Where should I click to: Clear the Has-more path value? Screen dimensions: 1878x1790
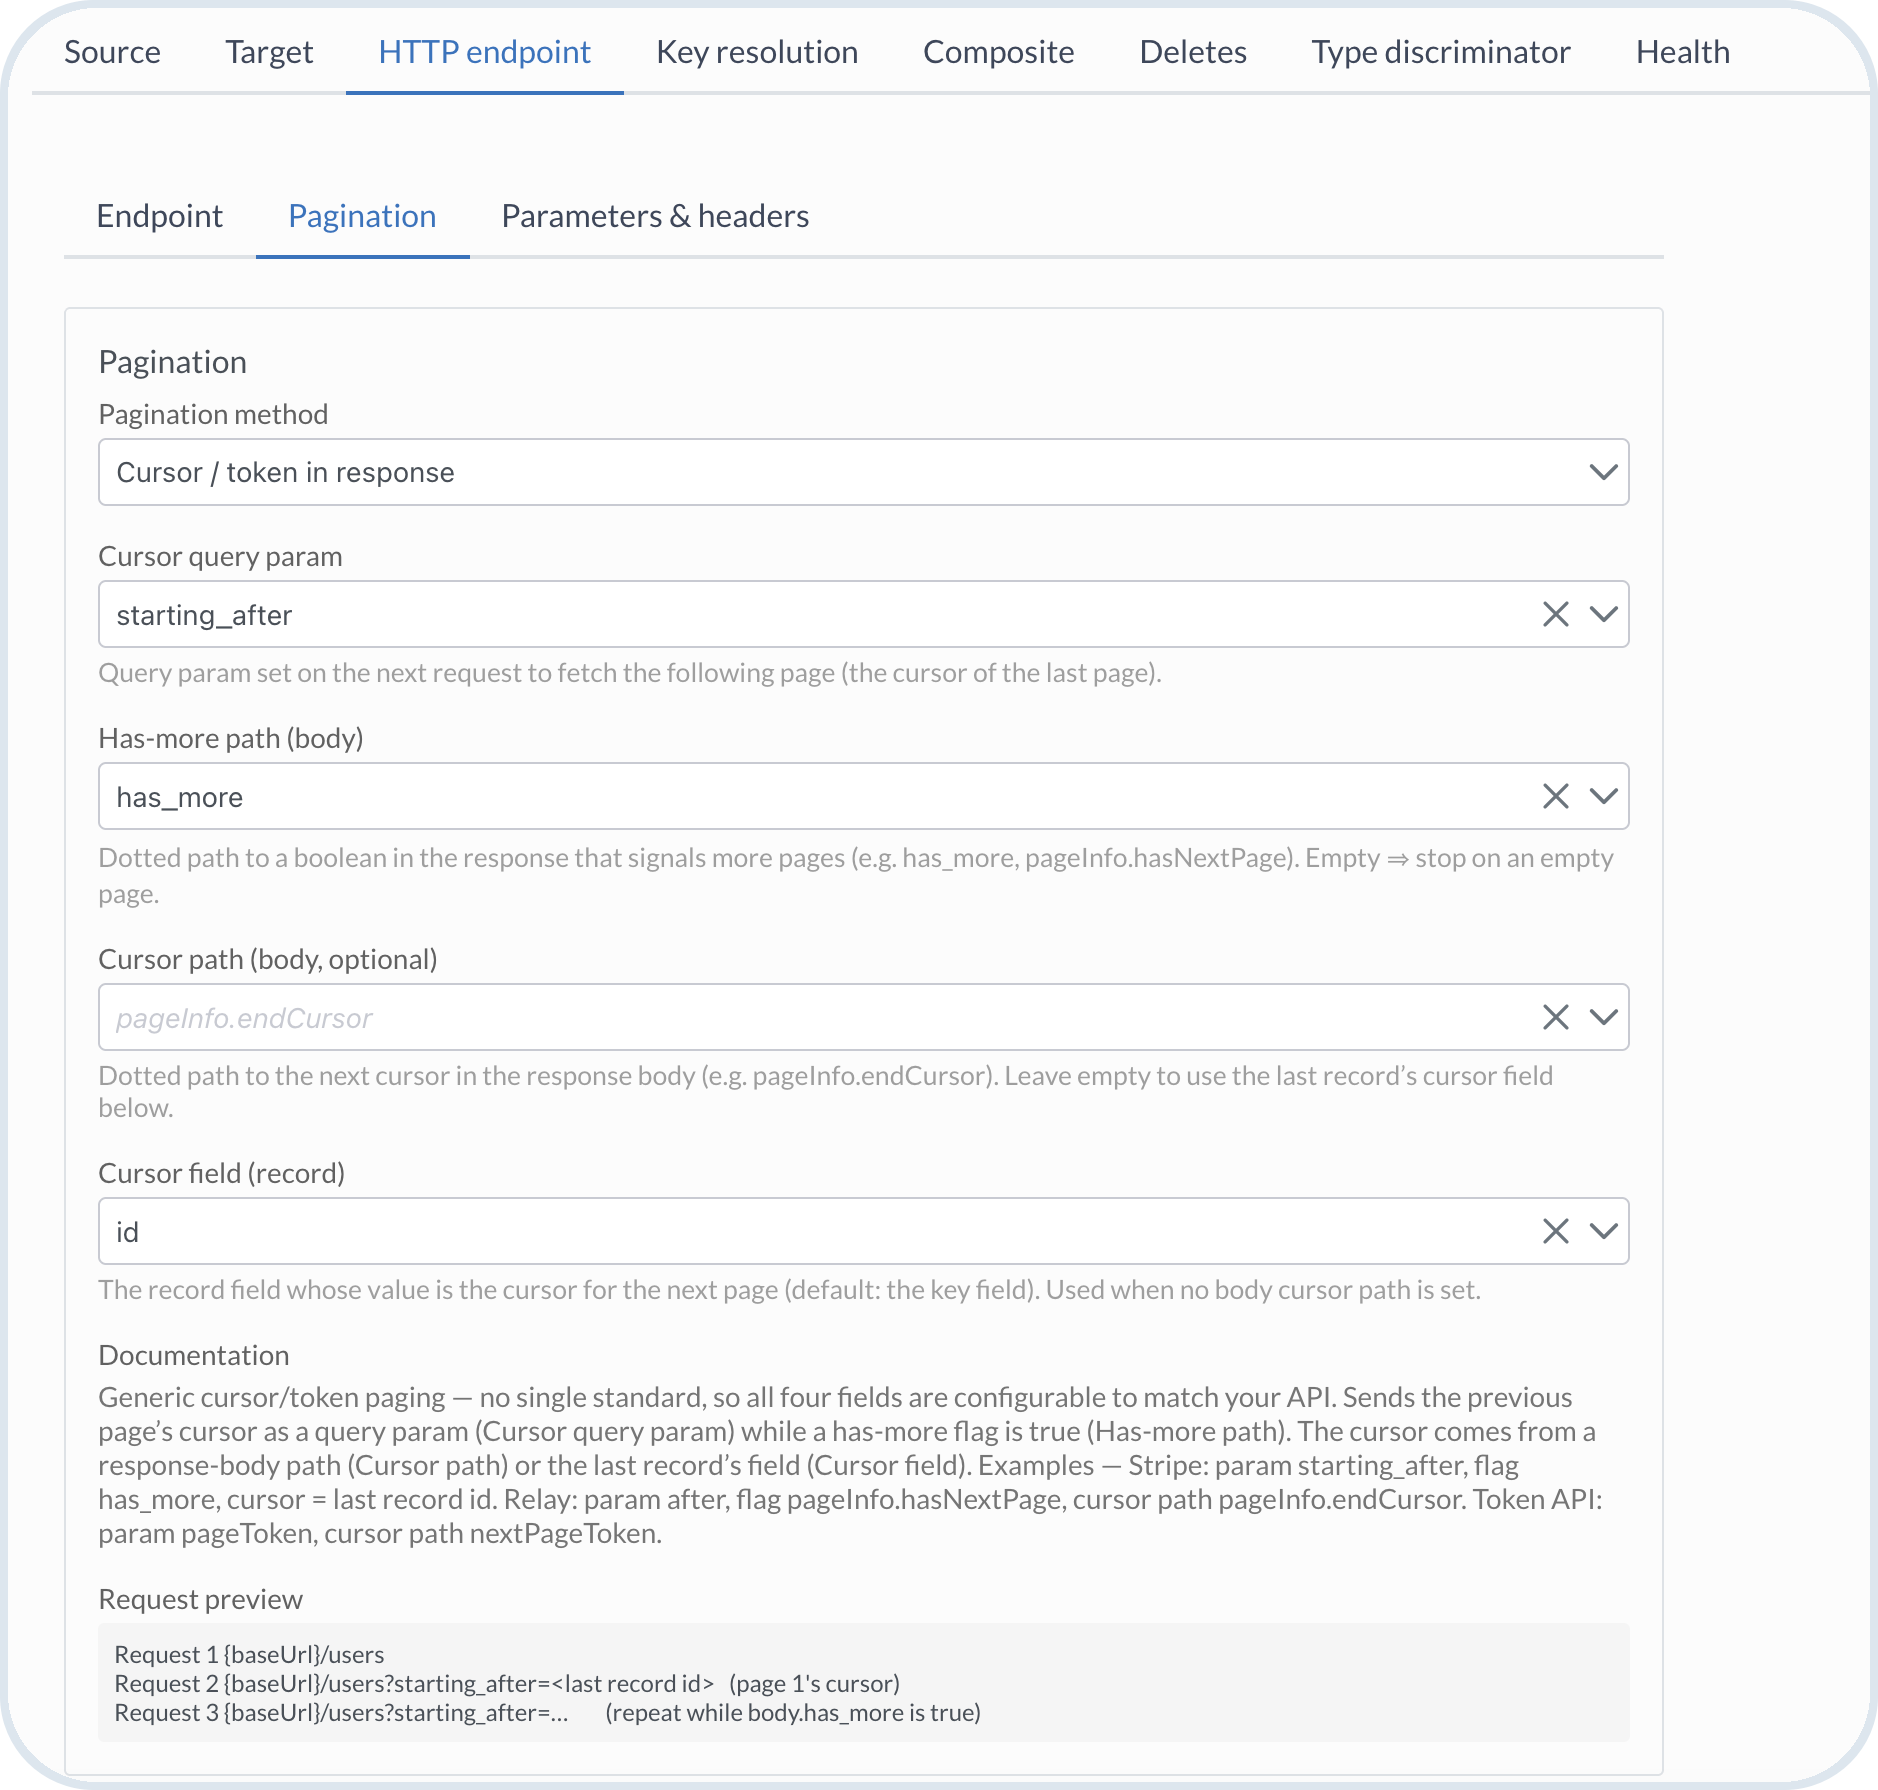1555,796
